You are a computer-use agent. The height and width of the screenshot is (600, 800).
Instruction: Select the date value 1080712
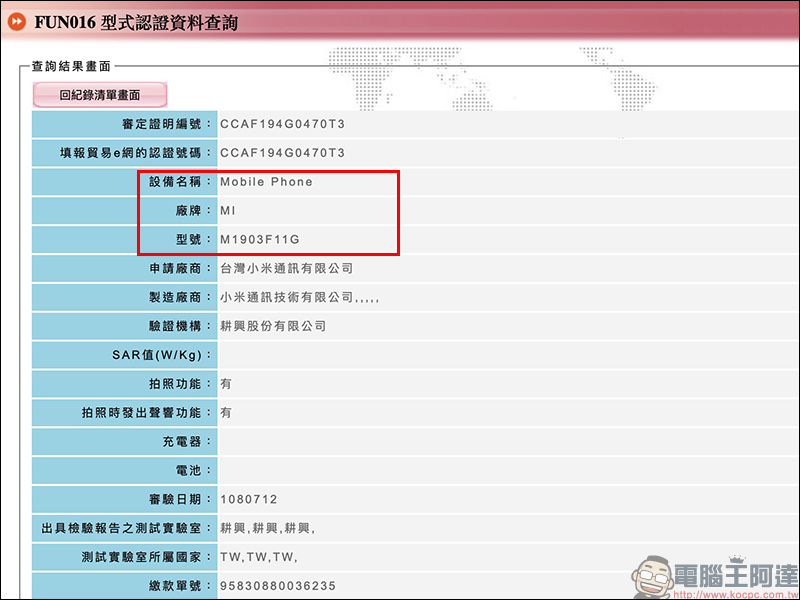(x=248, y=499)
